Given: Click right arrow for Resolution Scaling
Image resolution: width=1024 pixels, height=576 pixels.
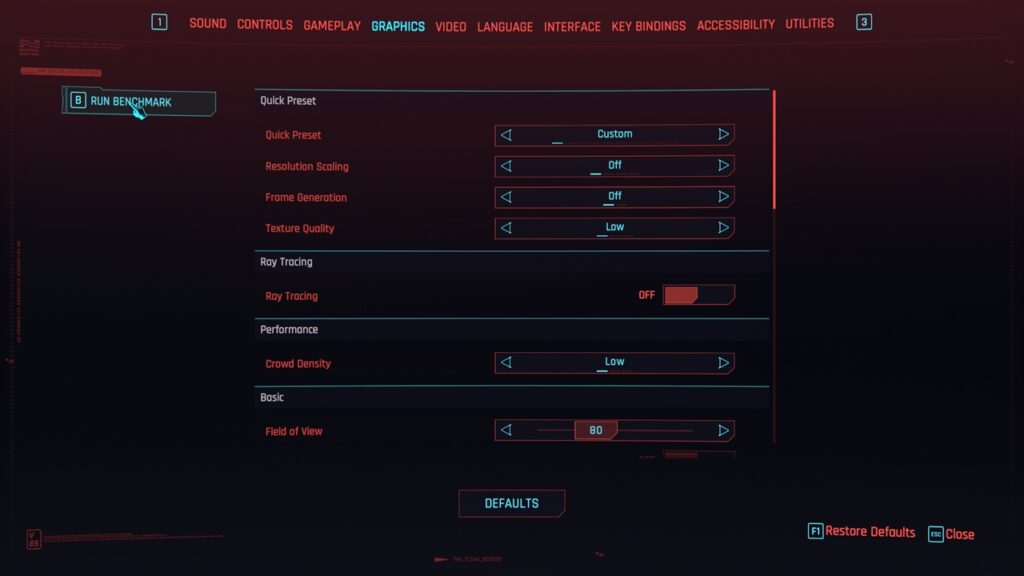Looking at the screenshot, I should pyautogui.click(x=723, y=166).
